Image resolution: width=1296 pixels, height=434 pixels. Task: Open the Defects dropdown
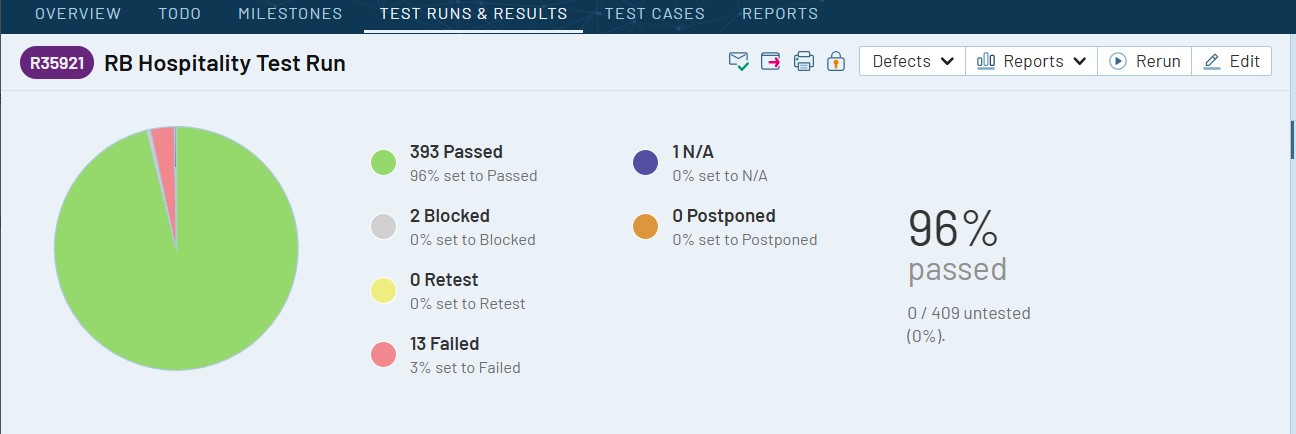[912, 61]
